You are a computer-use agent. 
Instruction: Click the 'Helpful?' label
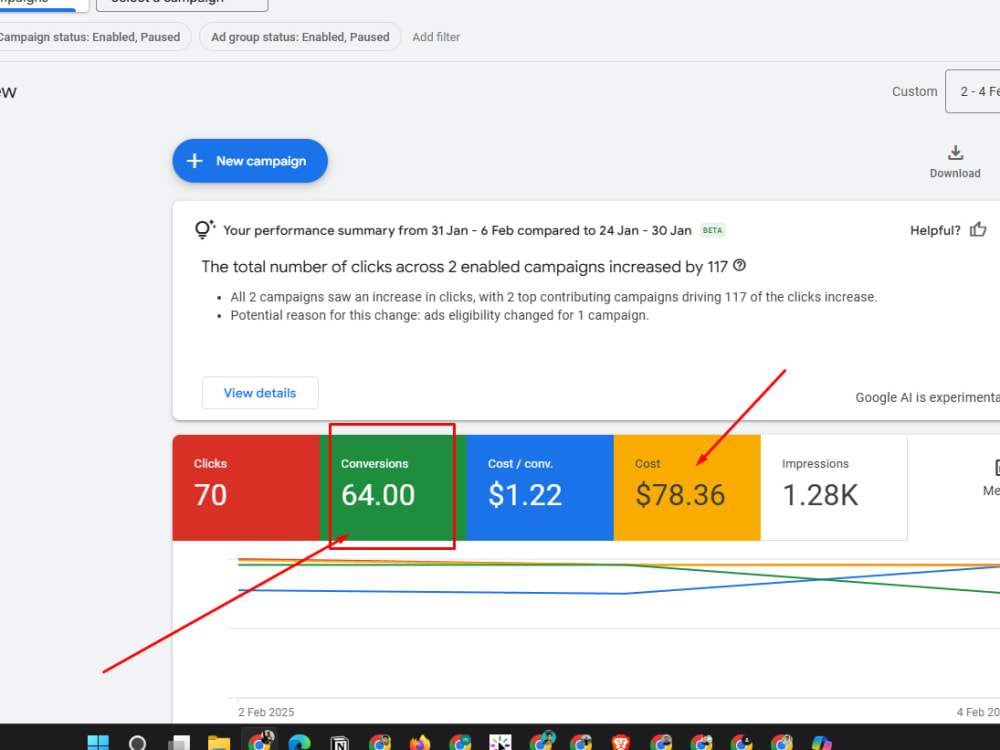click(x=935, y=230)
